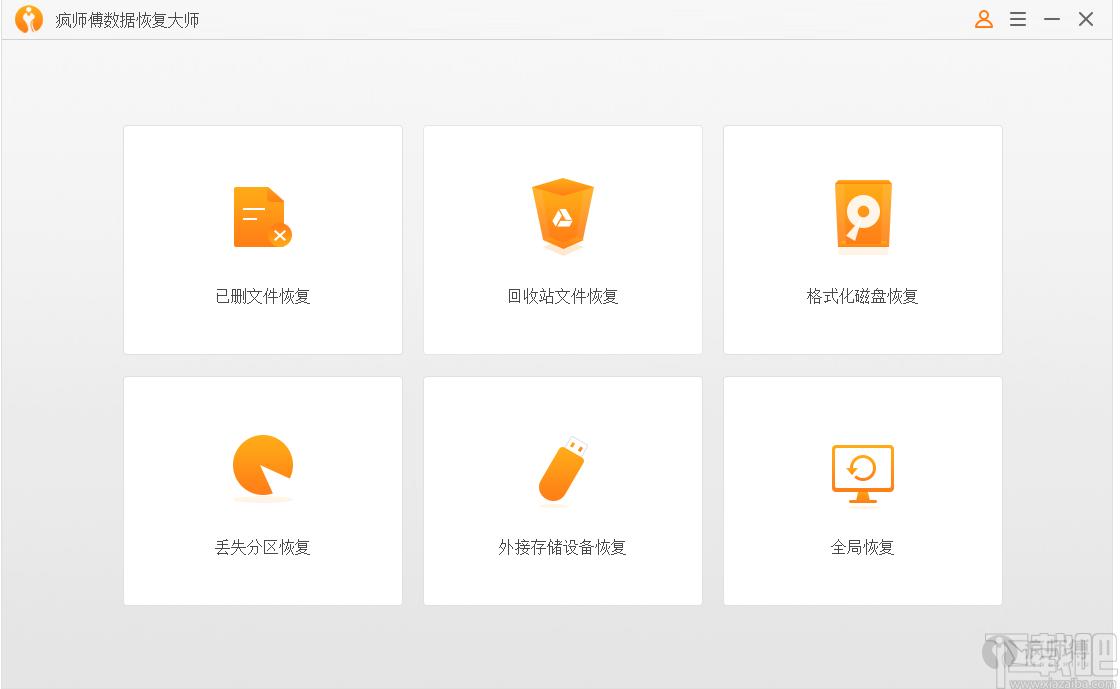This screenshot has height=689, width=1120.
Task: Open the user account icon
Action: 984,19
